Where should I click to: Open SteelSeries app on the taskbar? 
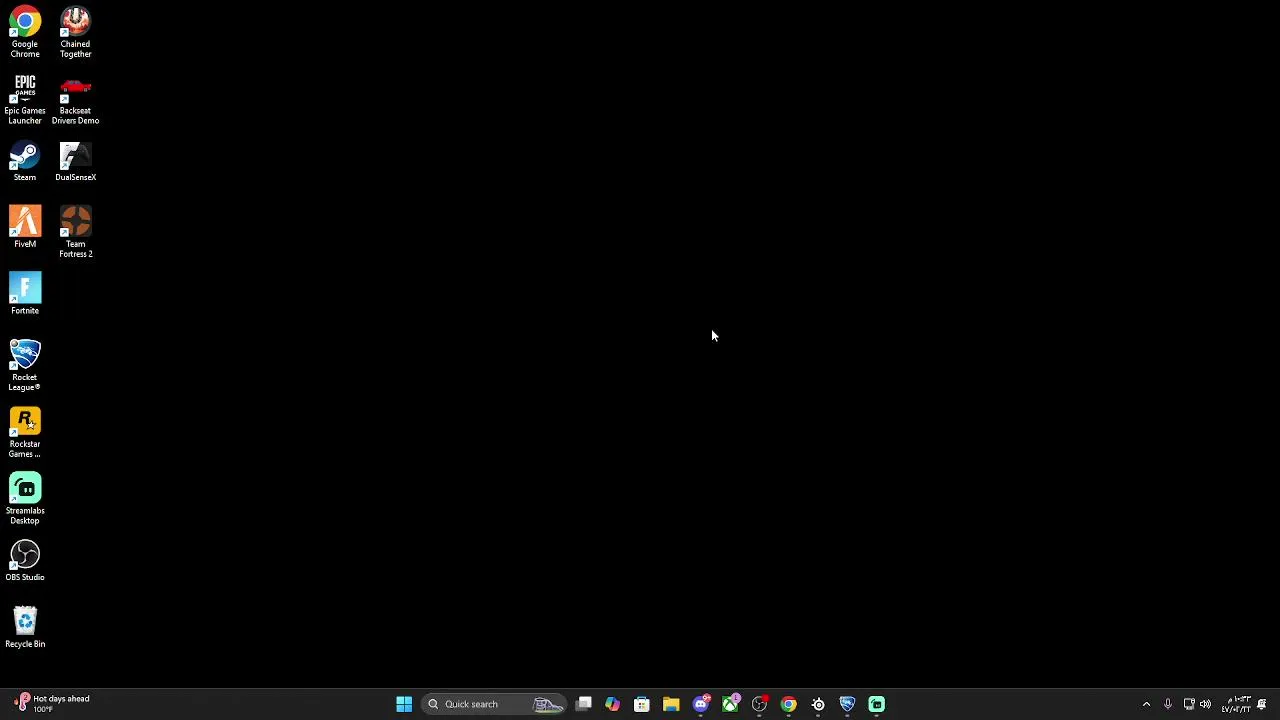point(818,704)
